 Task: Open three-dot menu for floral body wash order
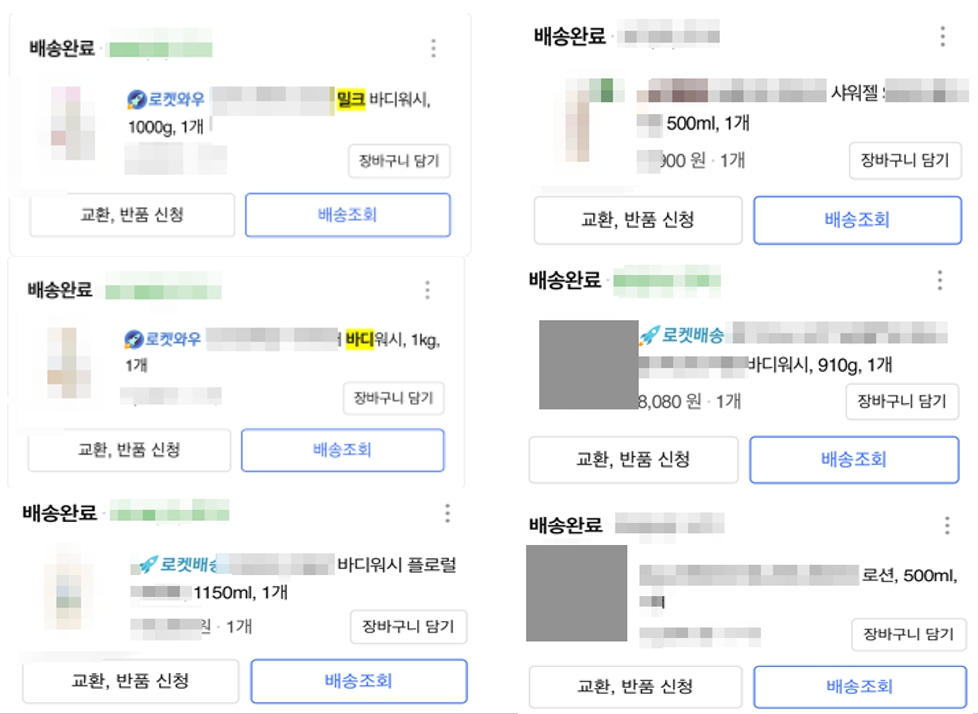point(447,513)
